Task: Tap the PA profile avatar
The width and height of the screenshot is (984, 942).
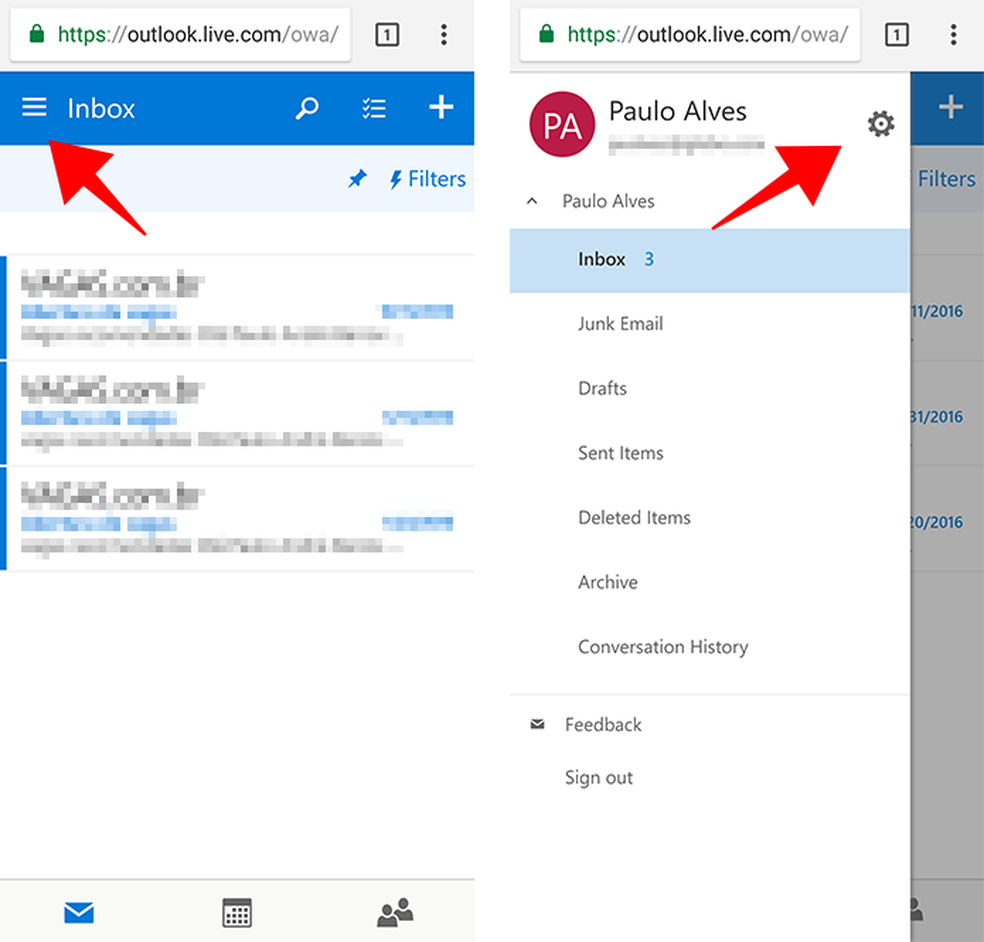Action: [x=562, y=124]
